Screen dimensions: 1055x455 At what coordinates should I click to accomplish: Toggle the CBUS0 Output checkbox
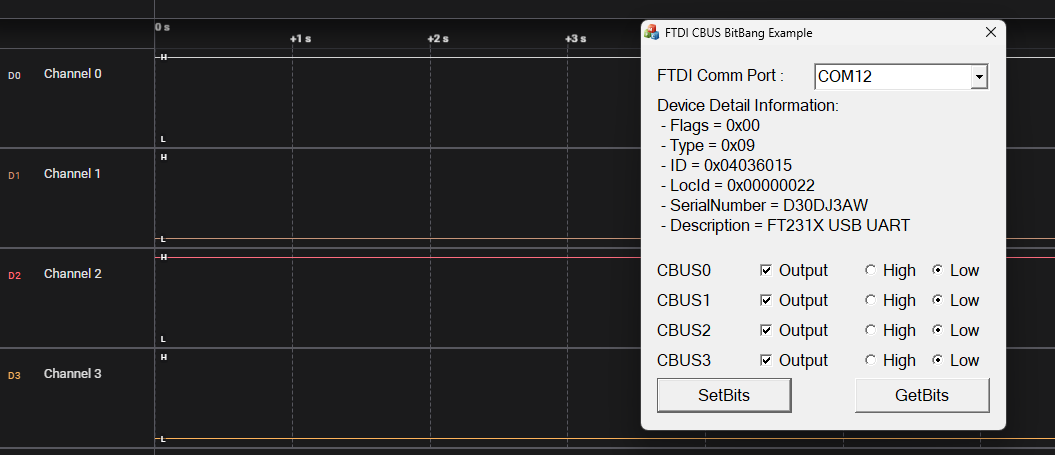click(766, 270)
